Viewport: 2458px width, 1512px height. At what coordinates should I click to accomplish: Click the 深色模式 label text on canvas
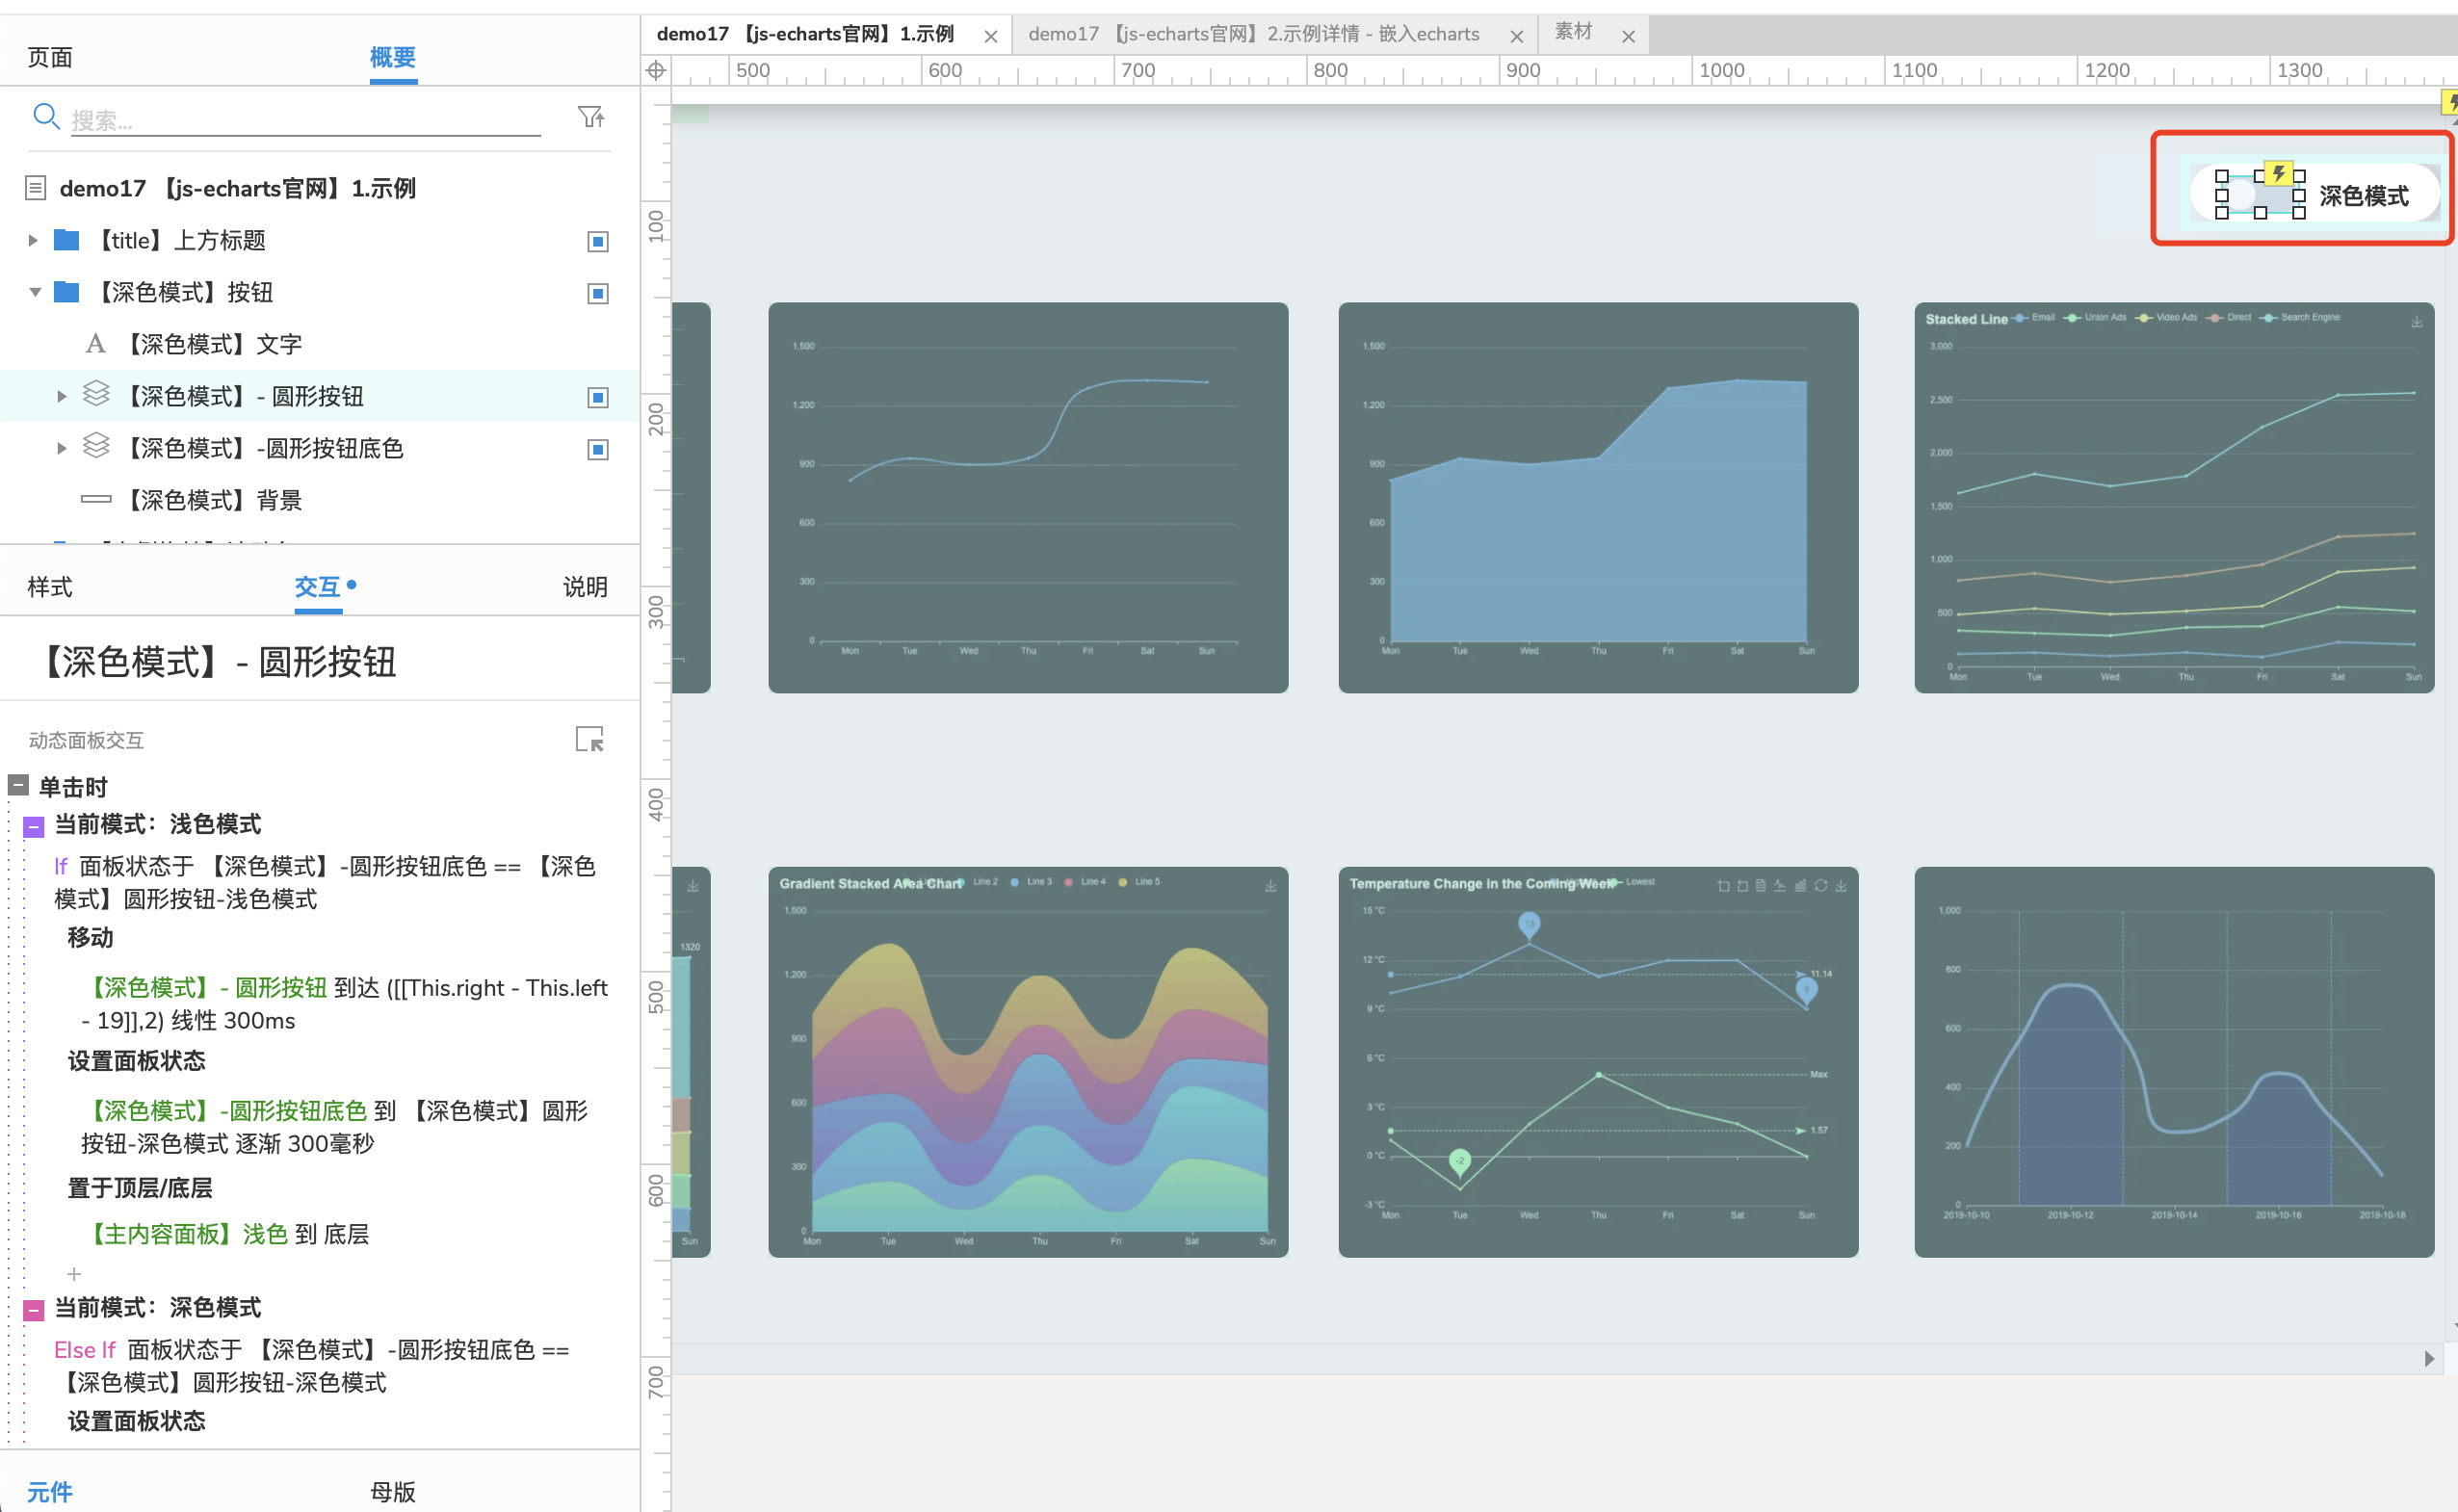coord(2364,196)
